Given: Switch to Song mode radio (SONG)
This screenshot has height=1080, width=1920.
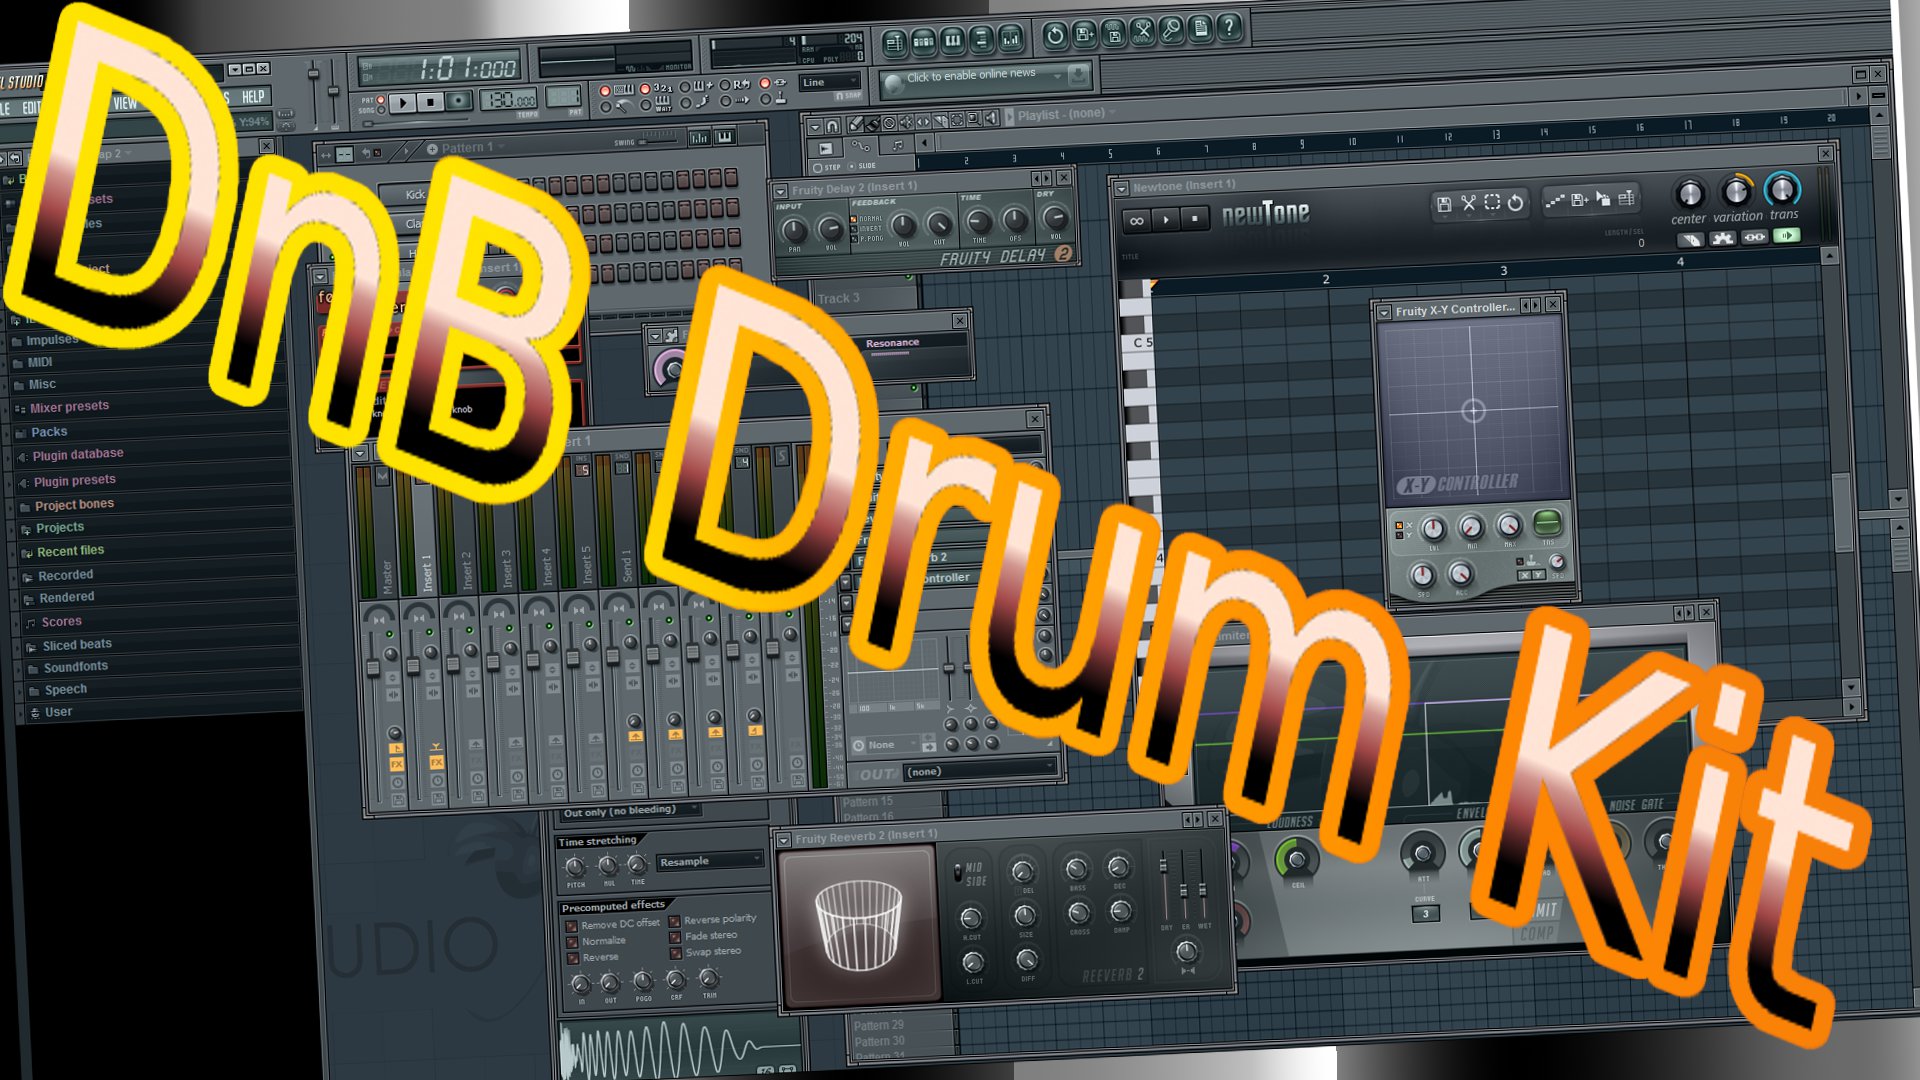Looking at the screenshot, I should 380,111.
